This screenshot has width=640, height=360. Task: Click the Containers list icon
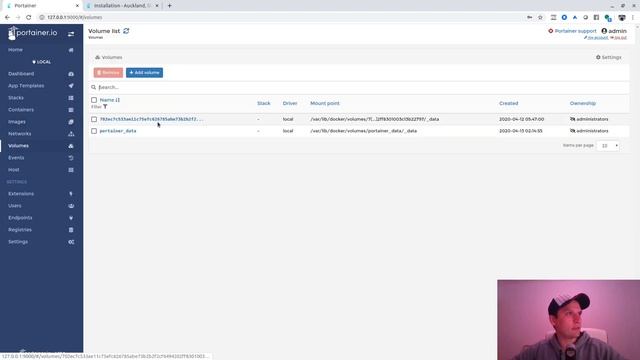point(71,110)
